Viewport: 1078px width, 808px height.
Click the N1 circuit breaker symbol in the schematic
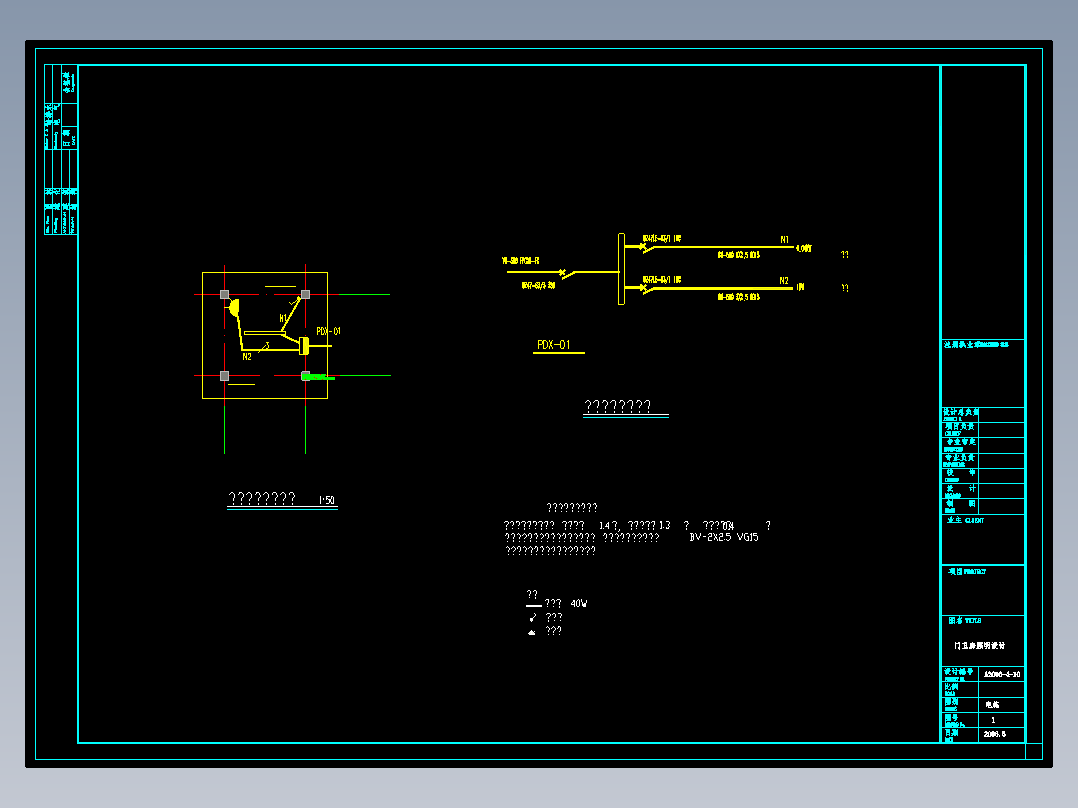pyautogui.click(x=646, y=248)
